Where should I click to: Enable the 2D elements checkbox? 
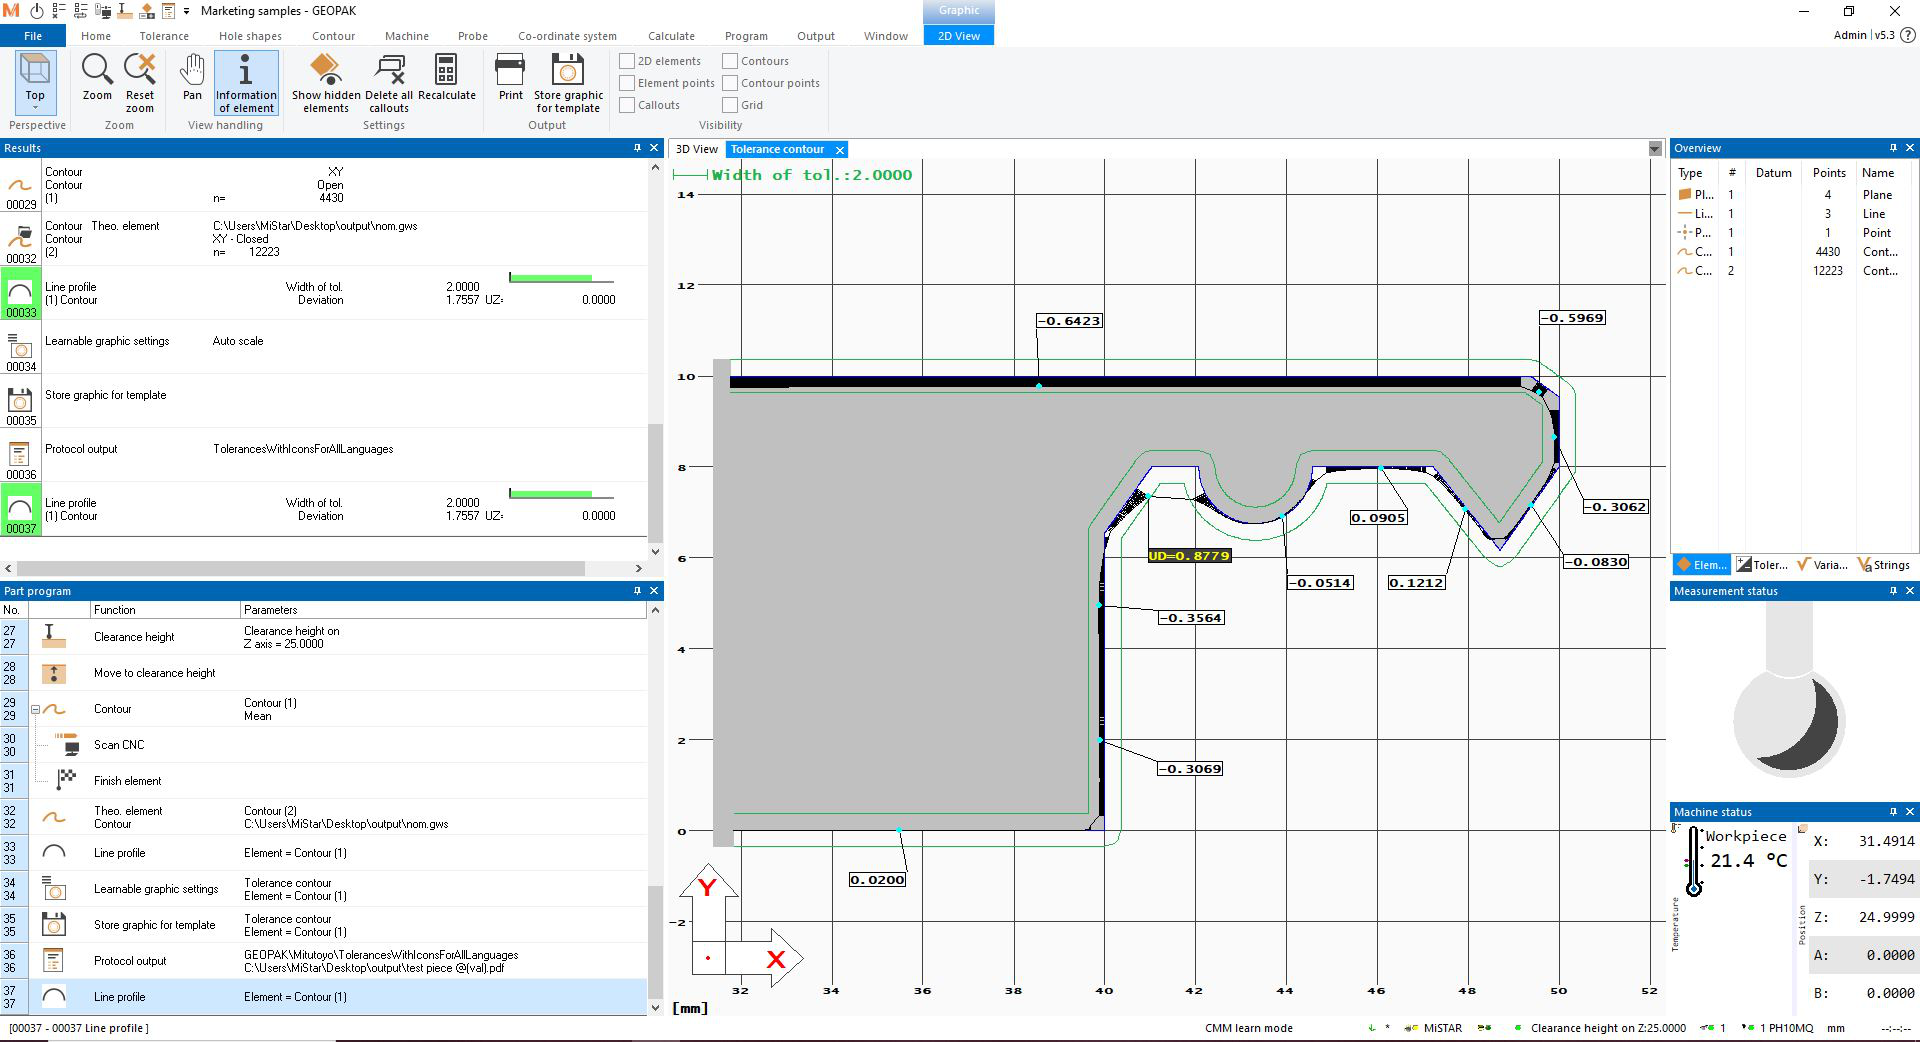coord(628,61)
